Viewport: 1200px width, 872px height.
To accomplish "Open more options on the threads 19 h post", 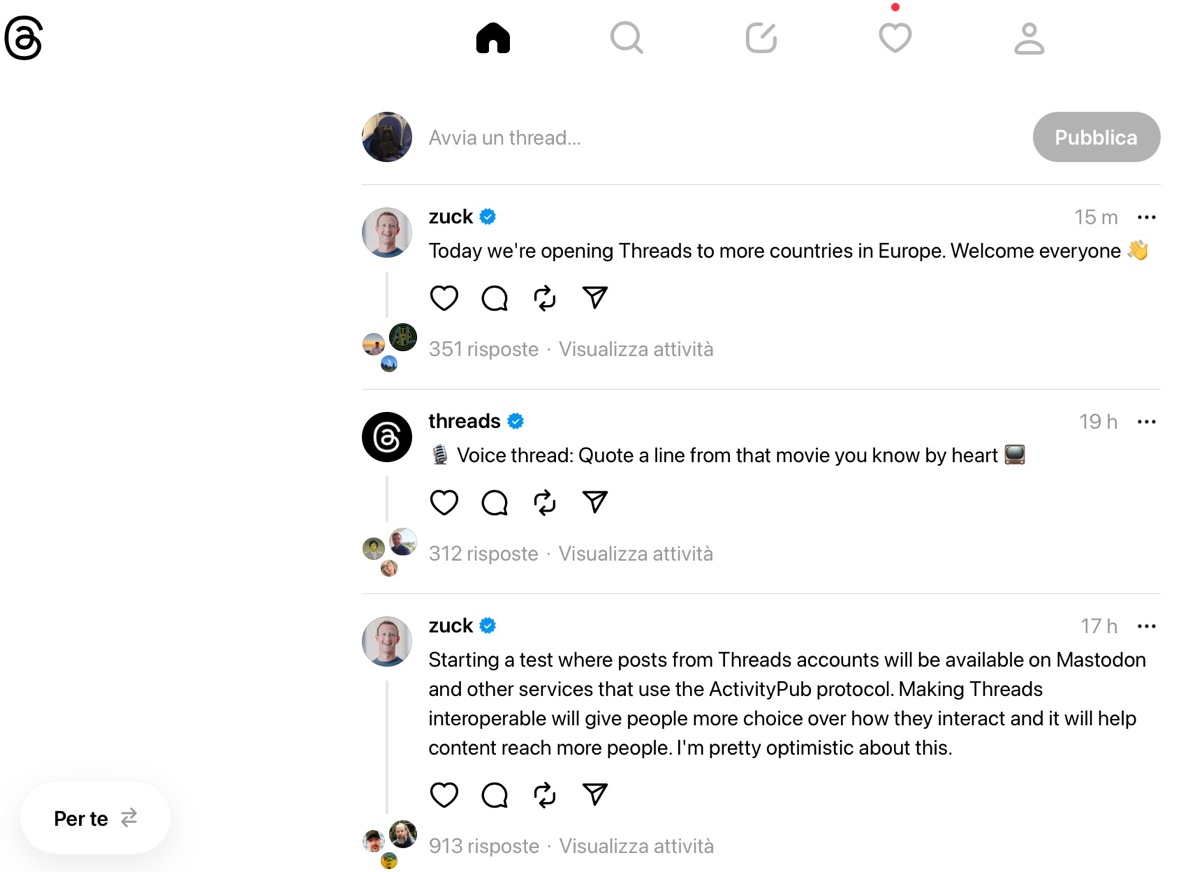I will pos(1146,422).
